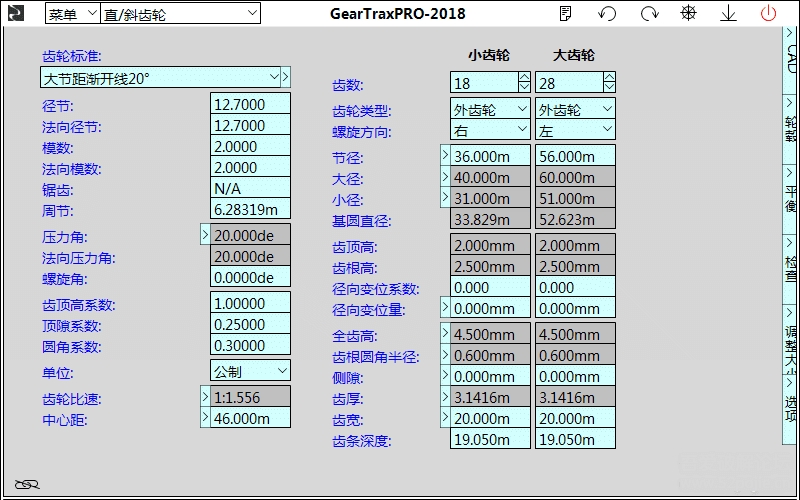800x500 pixels.
Task: Click the 径节 input field
Action: click(x=250, y=104)
